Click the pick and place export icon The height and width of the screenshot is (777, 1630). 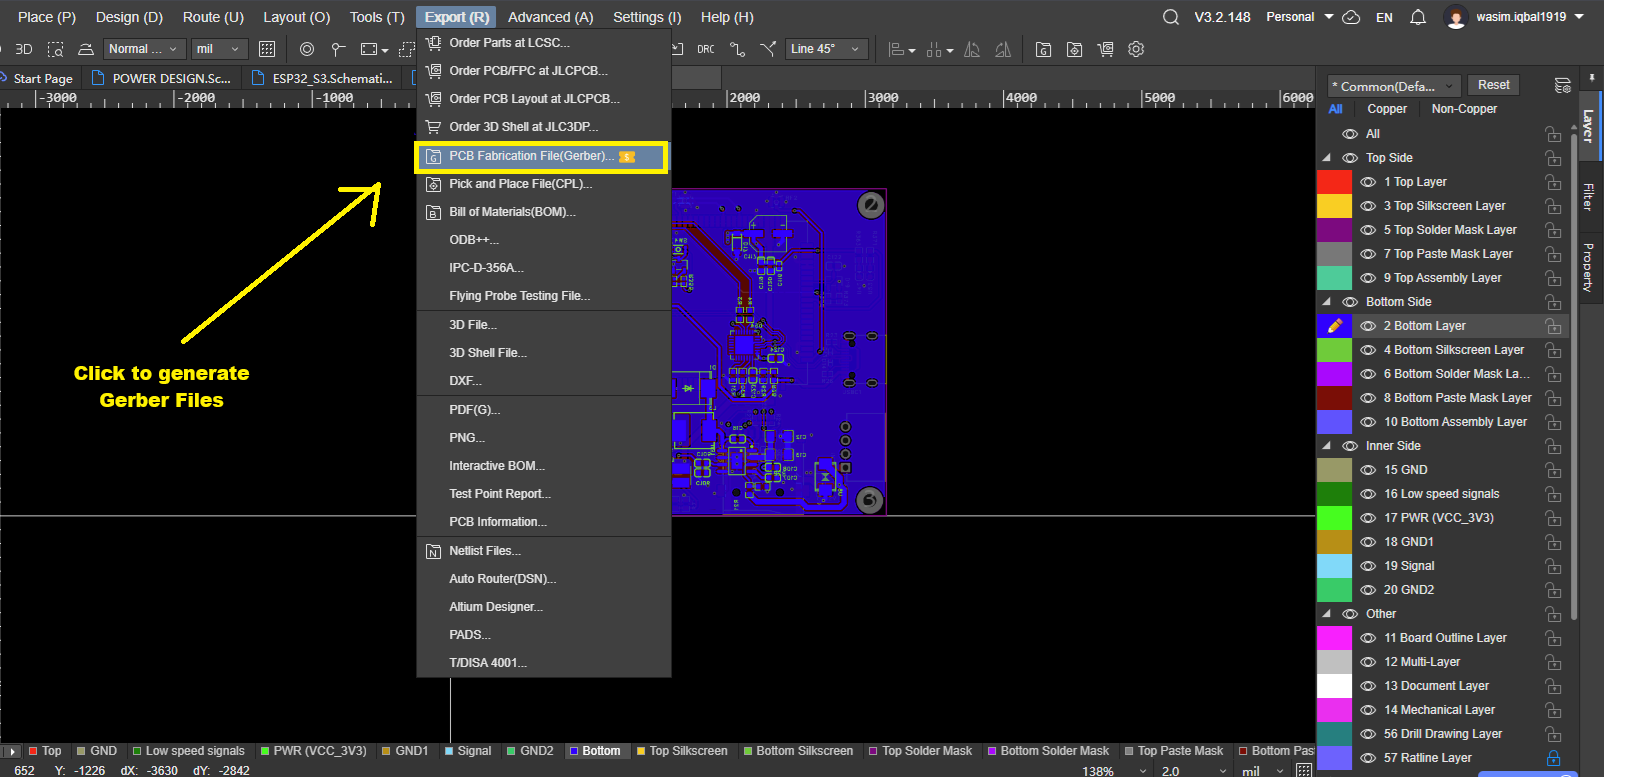click(x=1074, y=49)
